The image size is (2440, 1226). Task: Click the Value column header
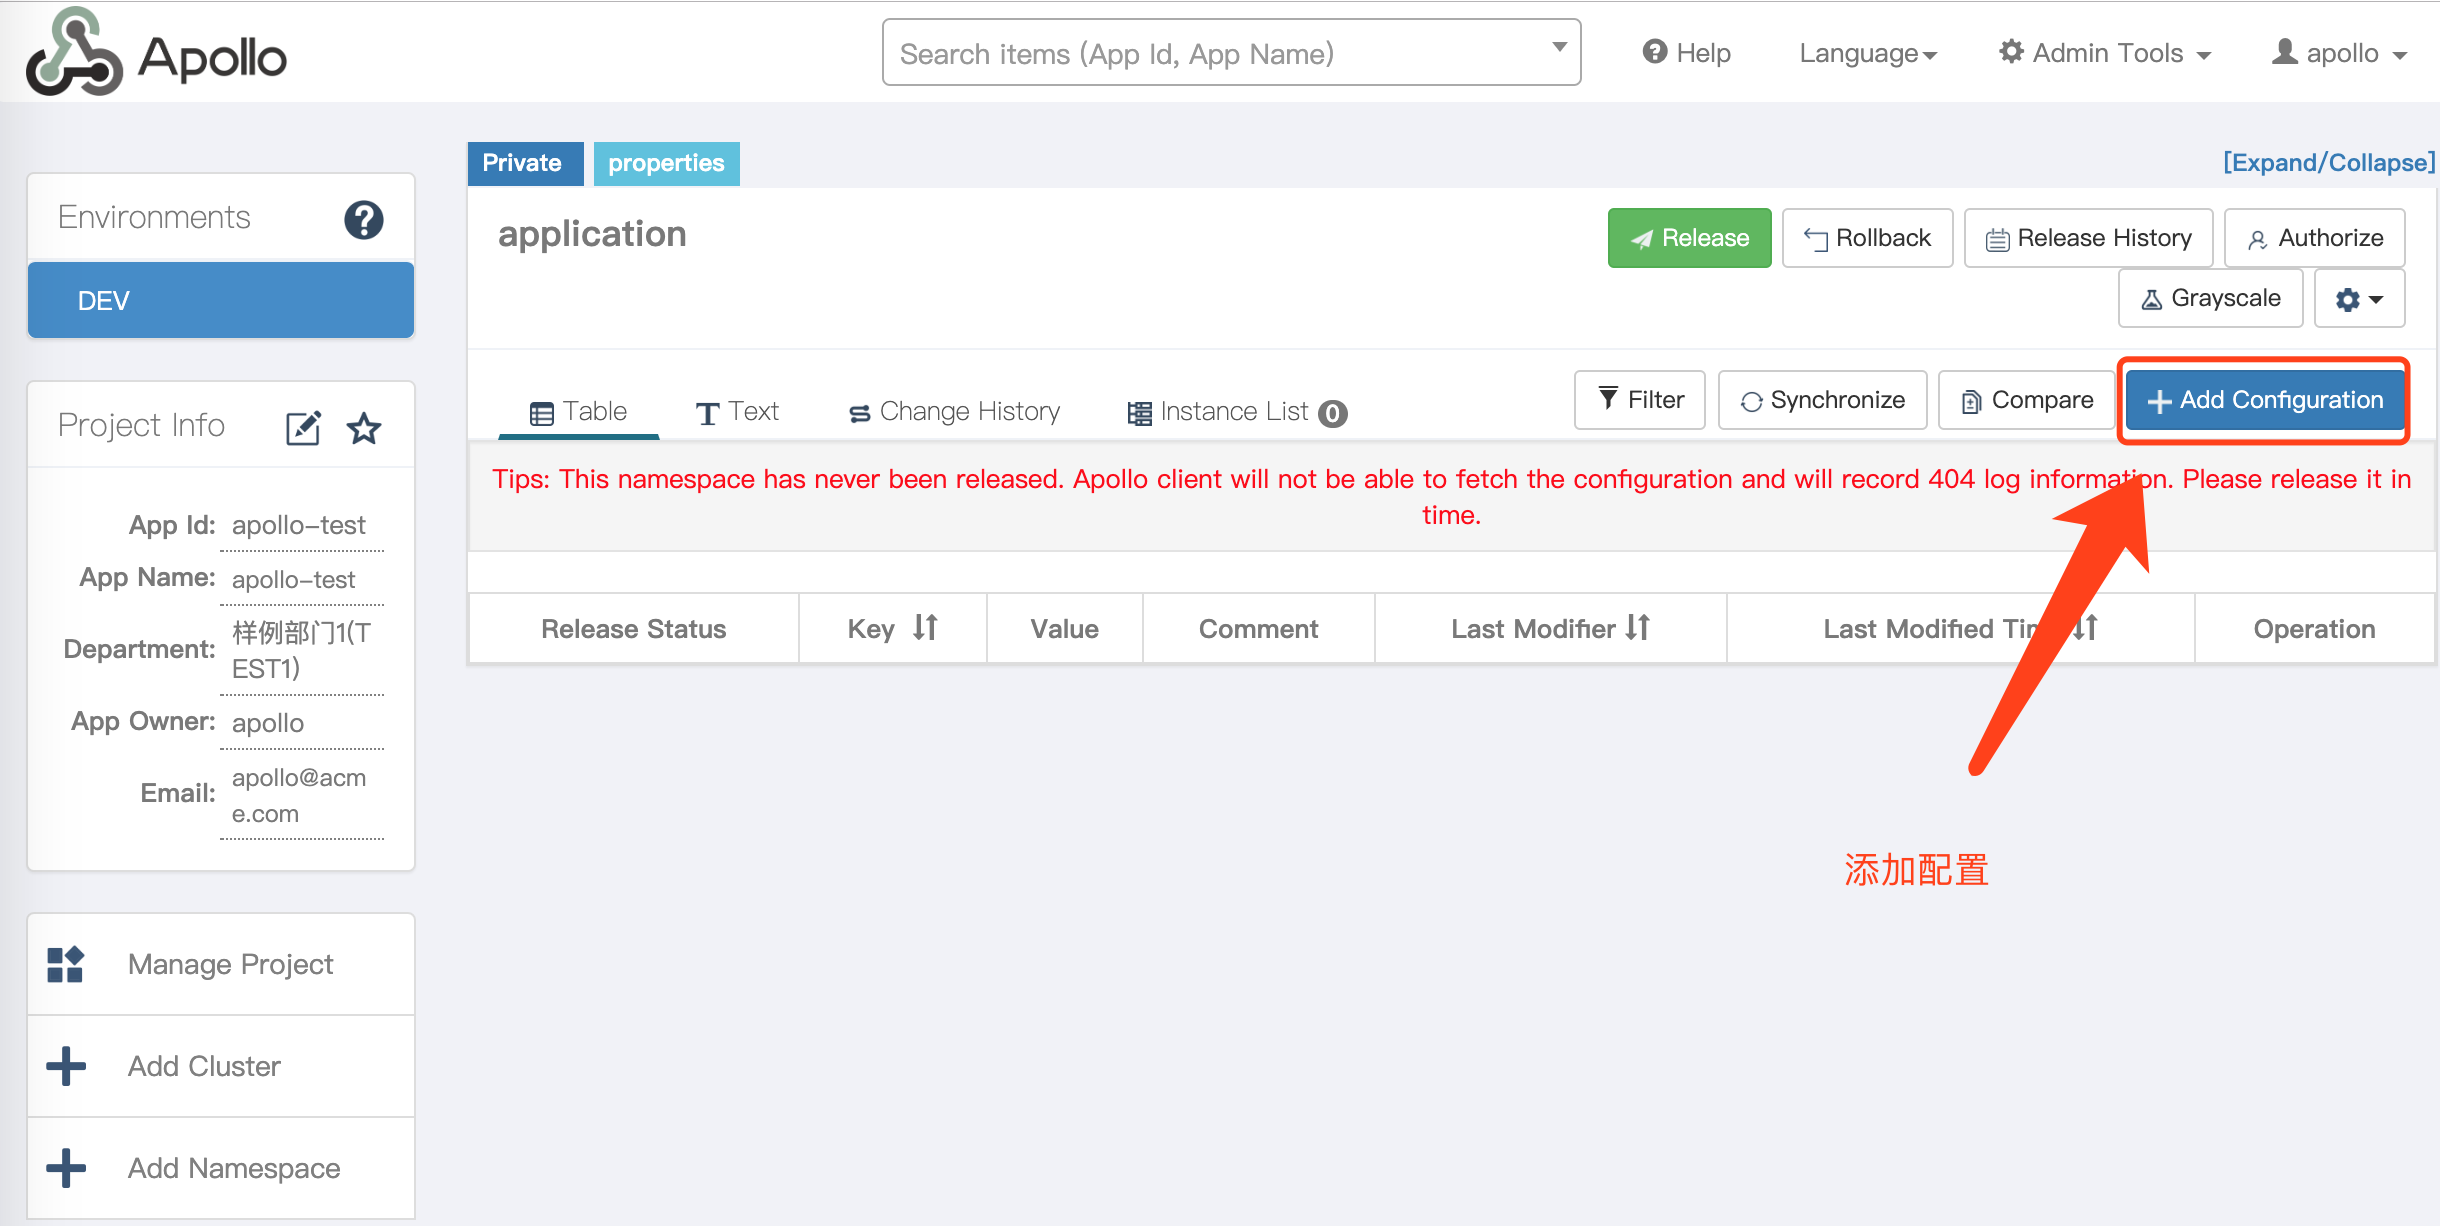(x=1064, y=629)
